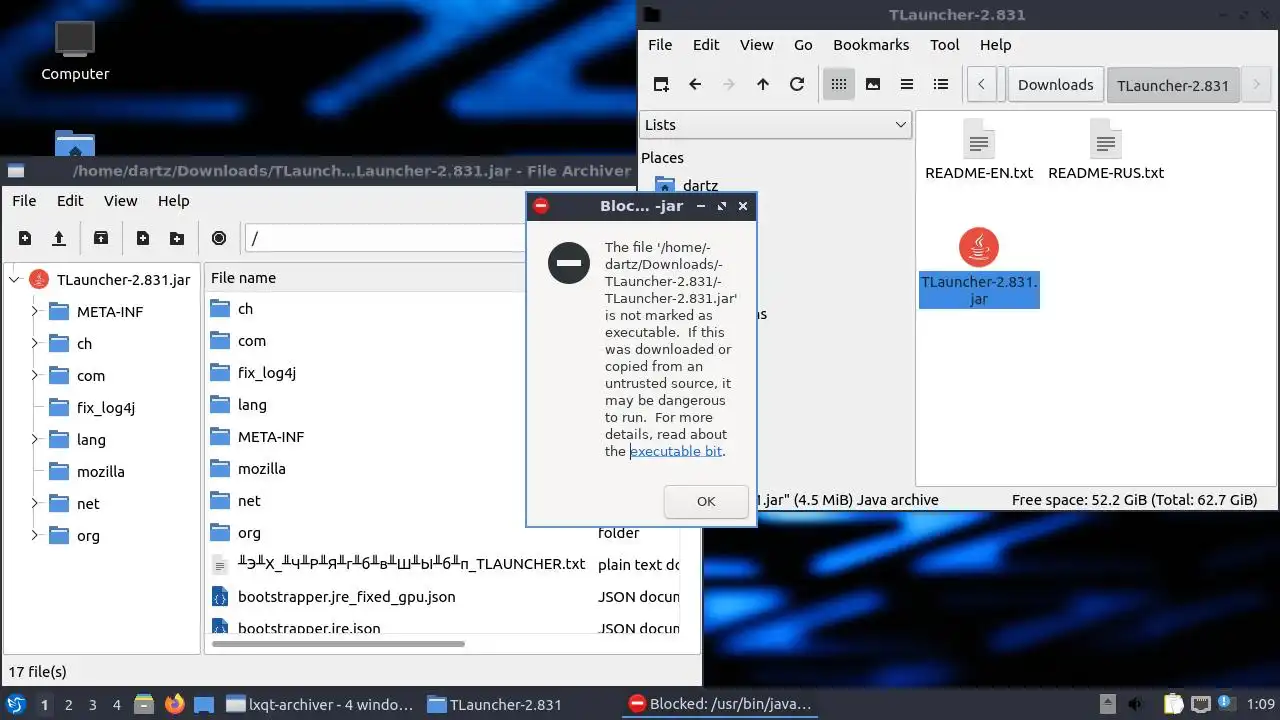The width and height of the screenshot is (1280, 720).
Task: Open View menu in File Archiver
Action: [121, 201]
